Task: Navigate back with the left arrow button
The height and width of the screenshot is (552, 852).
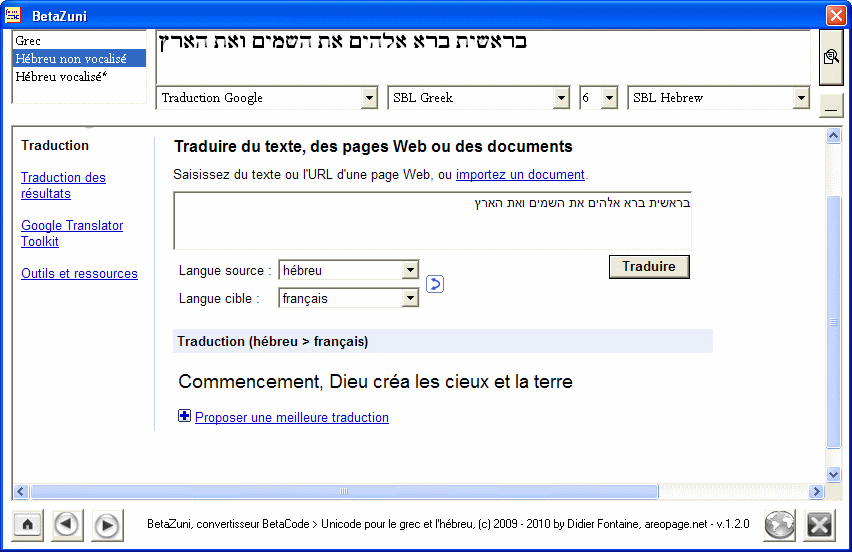Action: click(67, 525)
